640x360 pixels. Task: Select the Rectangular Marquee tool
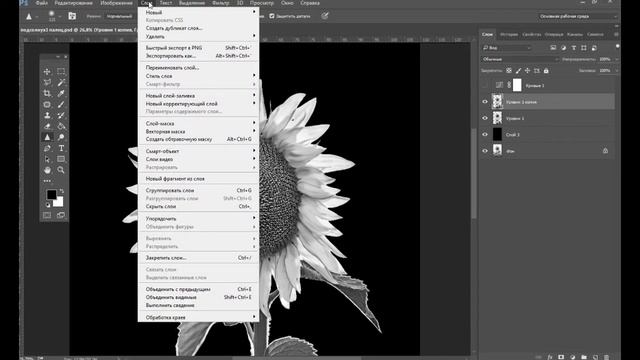click(x=61, y=72)
